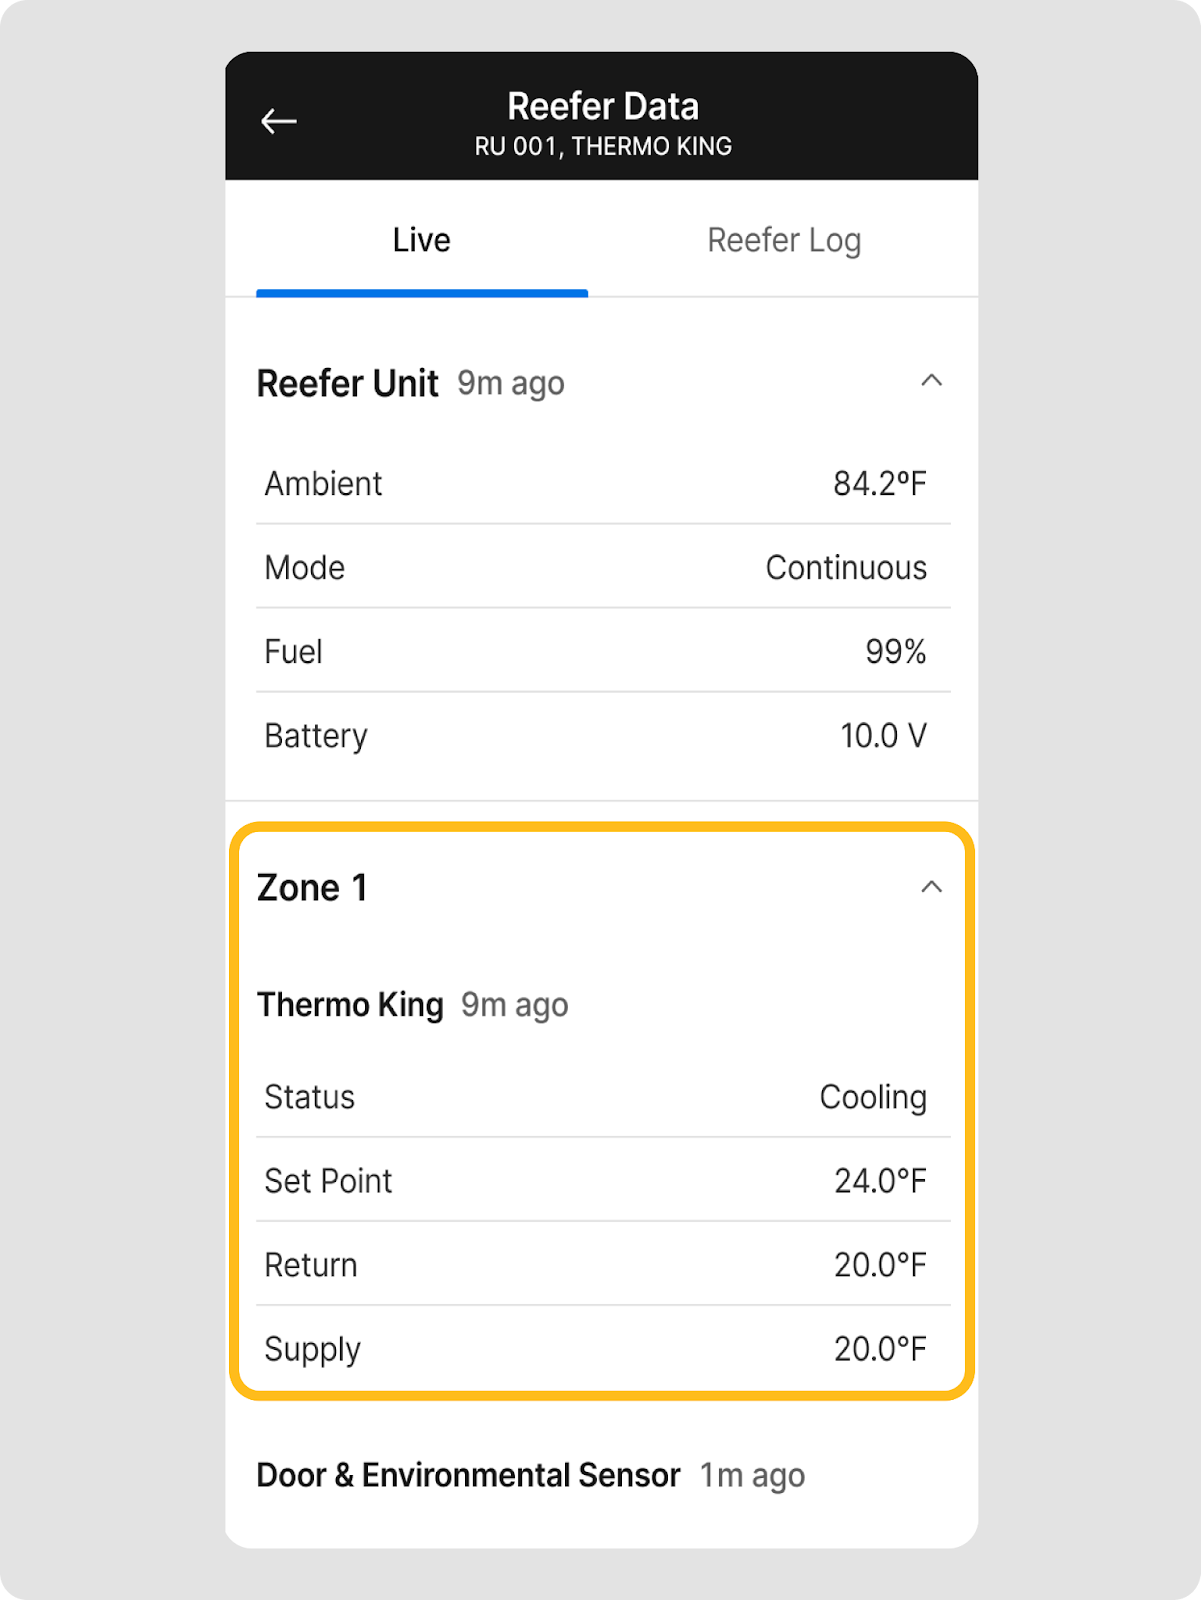This screenshot has height=1600, width=1201.
Task: Tap the back arrow in the header
Action: (279, 122)
